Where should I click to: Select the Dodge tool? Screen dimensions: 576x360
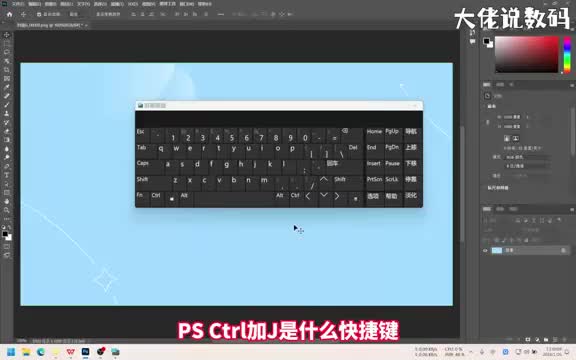7,158
